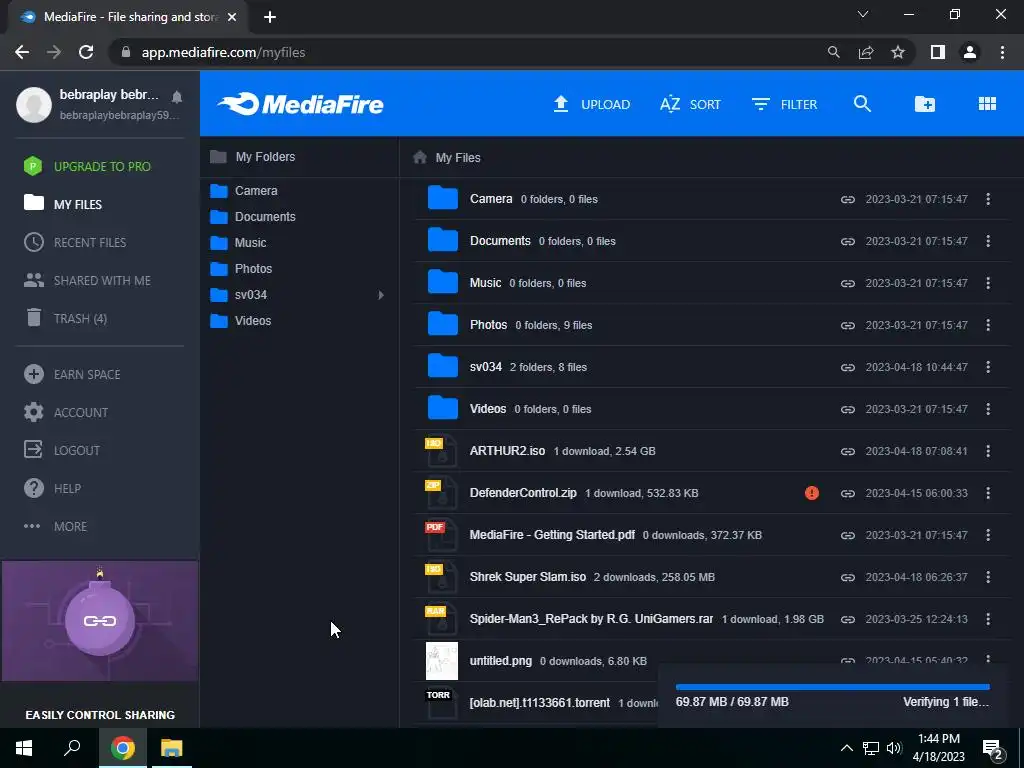
Task: Click Verifying 1 file status text
Action: [x=946, y=702]
